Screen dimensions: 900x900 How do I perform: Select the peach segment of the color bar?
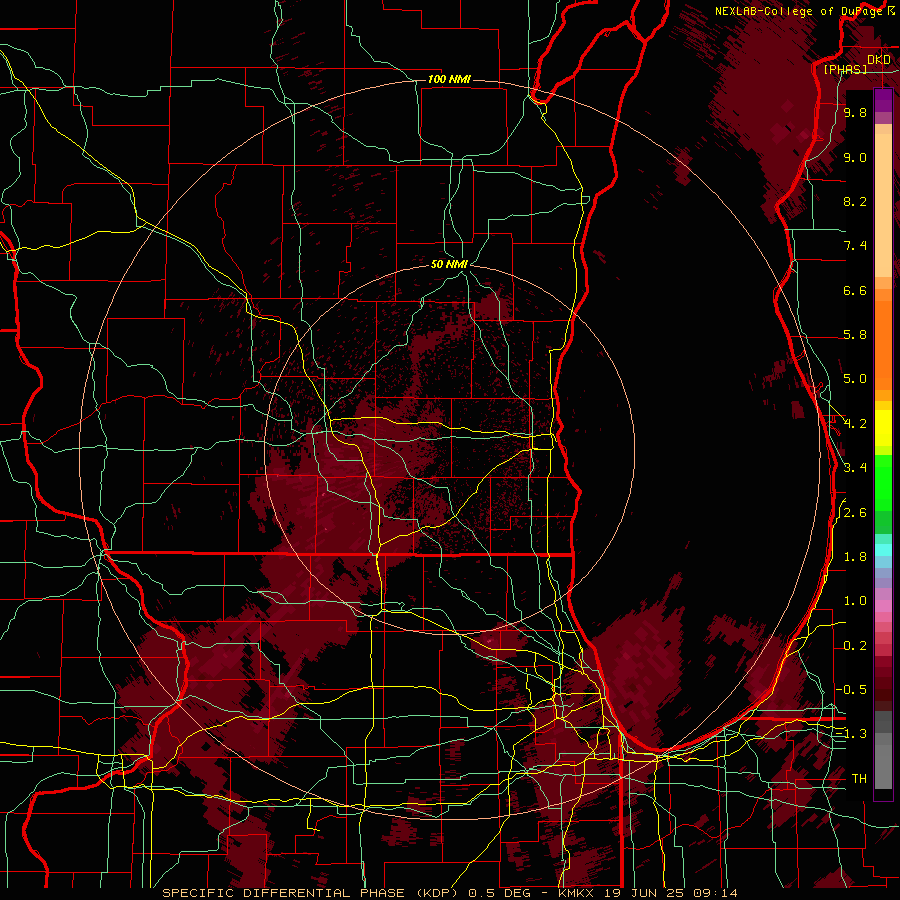pos(883,201)
